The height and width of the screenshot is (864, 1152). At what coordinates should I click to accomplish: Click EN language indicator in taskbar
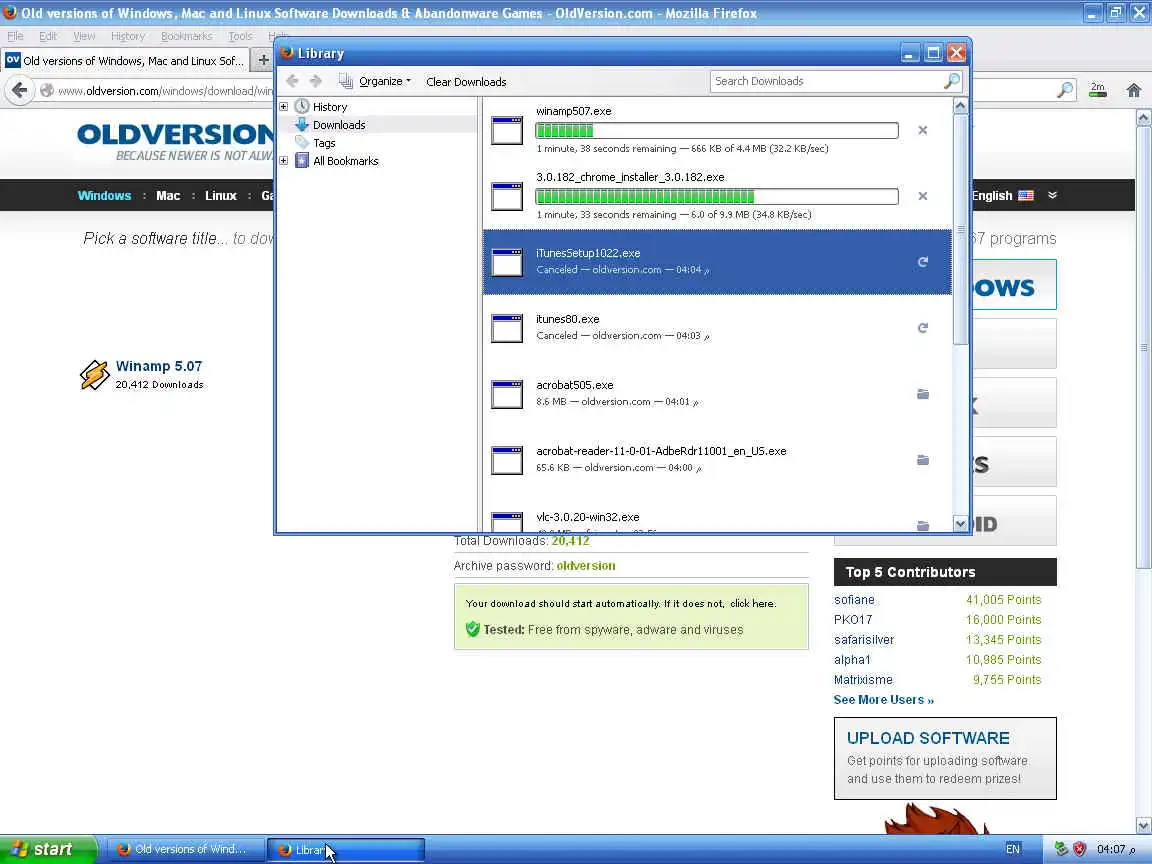pos(1012,849)
